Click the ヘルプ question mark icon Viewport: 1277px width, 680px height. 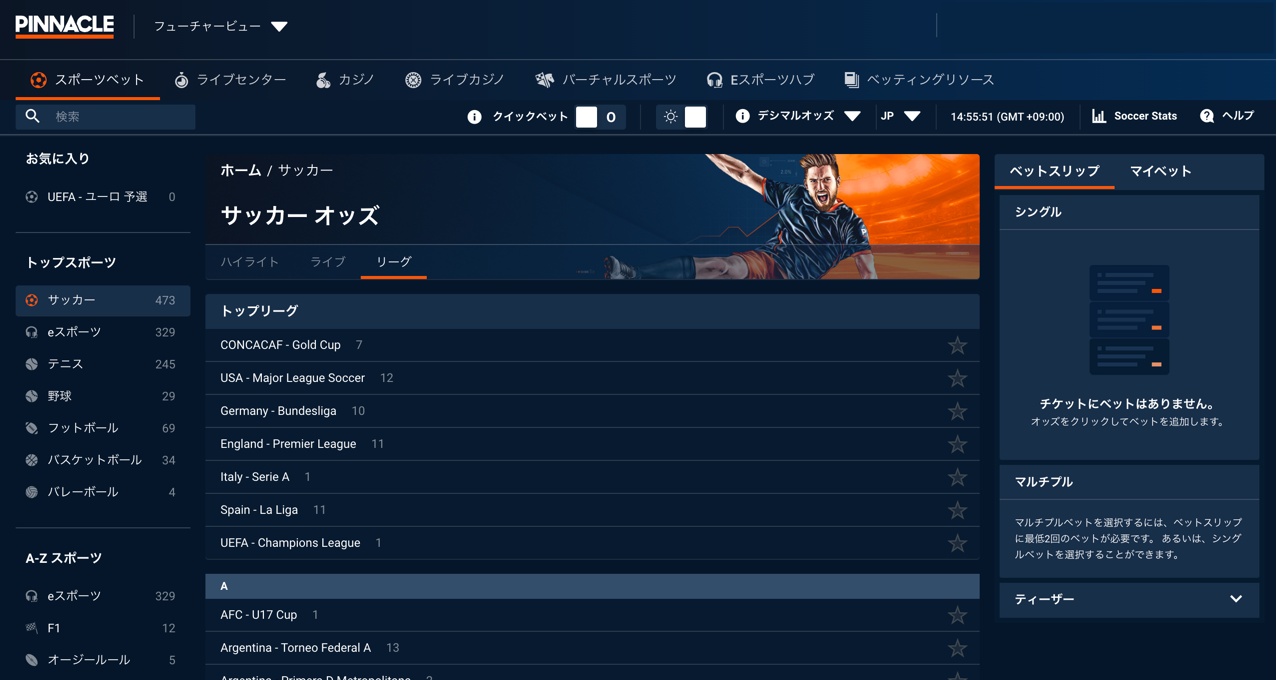[x=1207, y=116]
